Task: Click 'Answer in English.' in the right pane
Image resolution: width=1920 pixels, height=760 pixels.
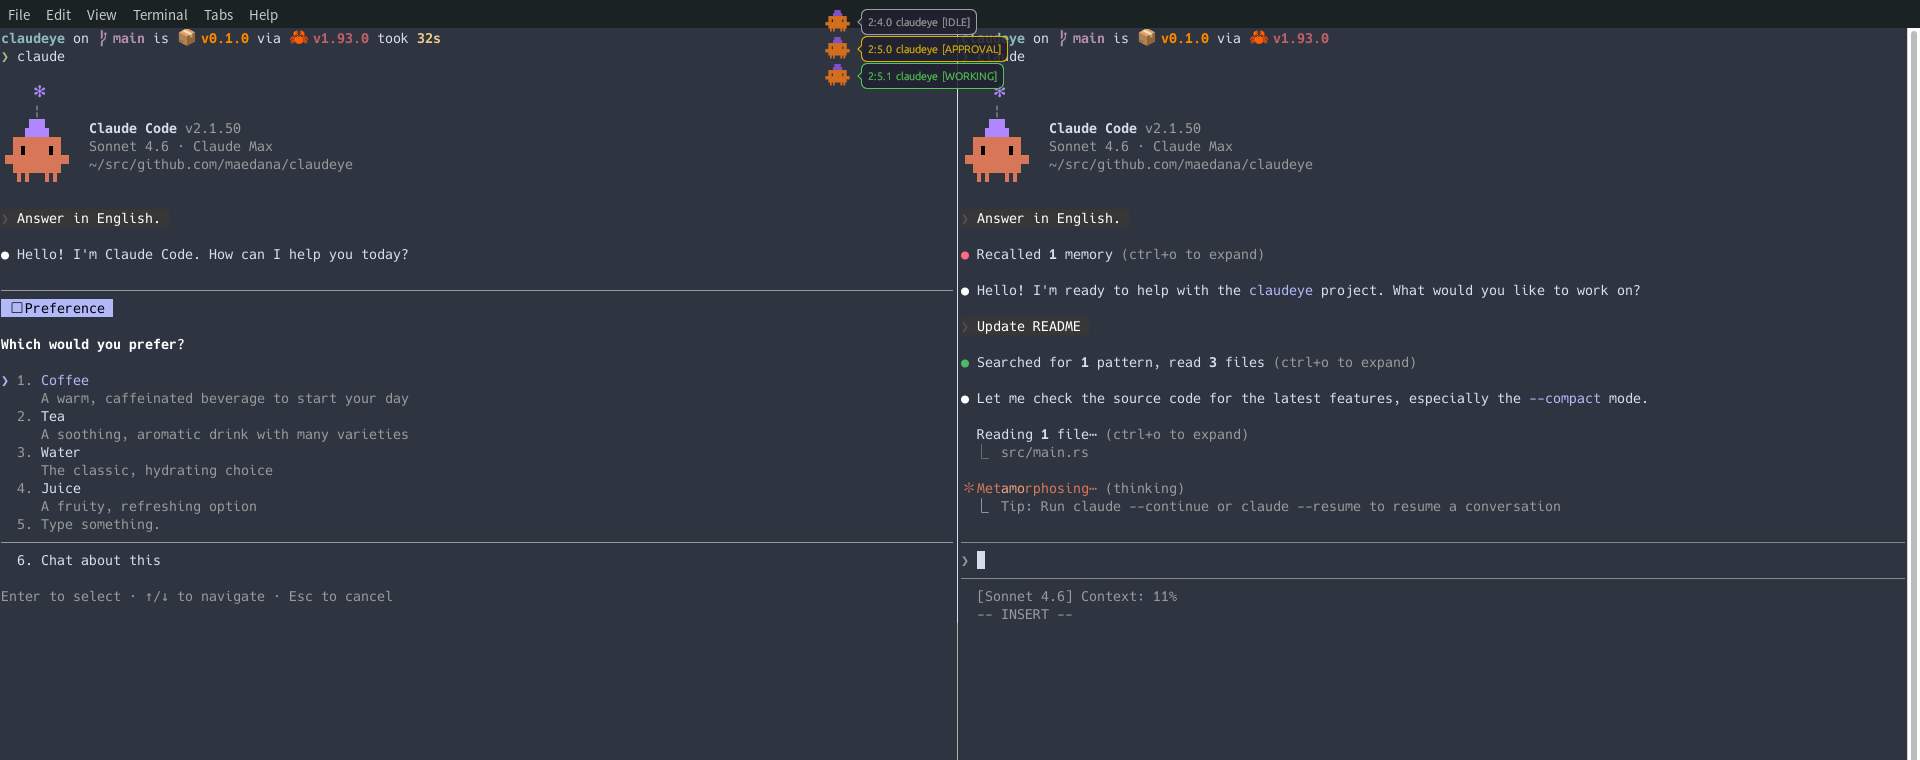Action: pyautogui.click(x=1048, y=218)
